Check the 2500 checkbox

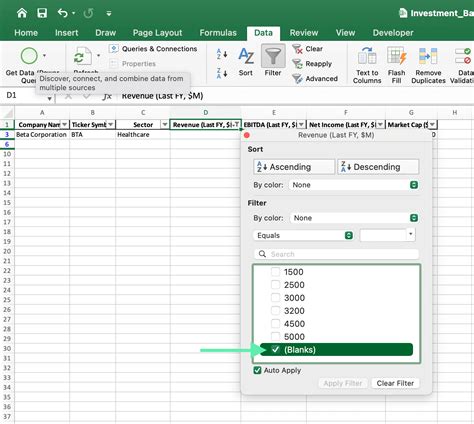tap(275, 285)
